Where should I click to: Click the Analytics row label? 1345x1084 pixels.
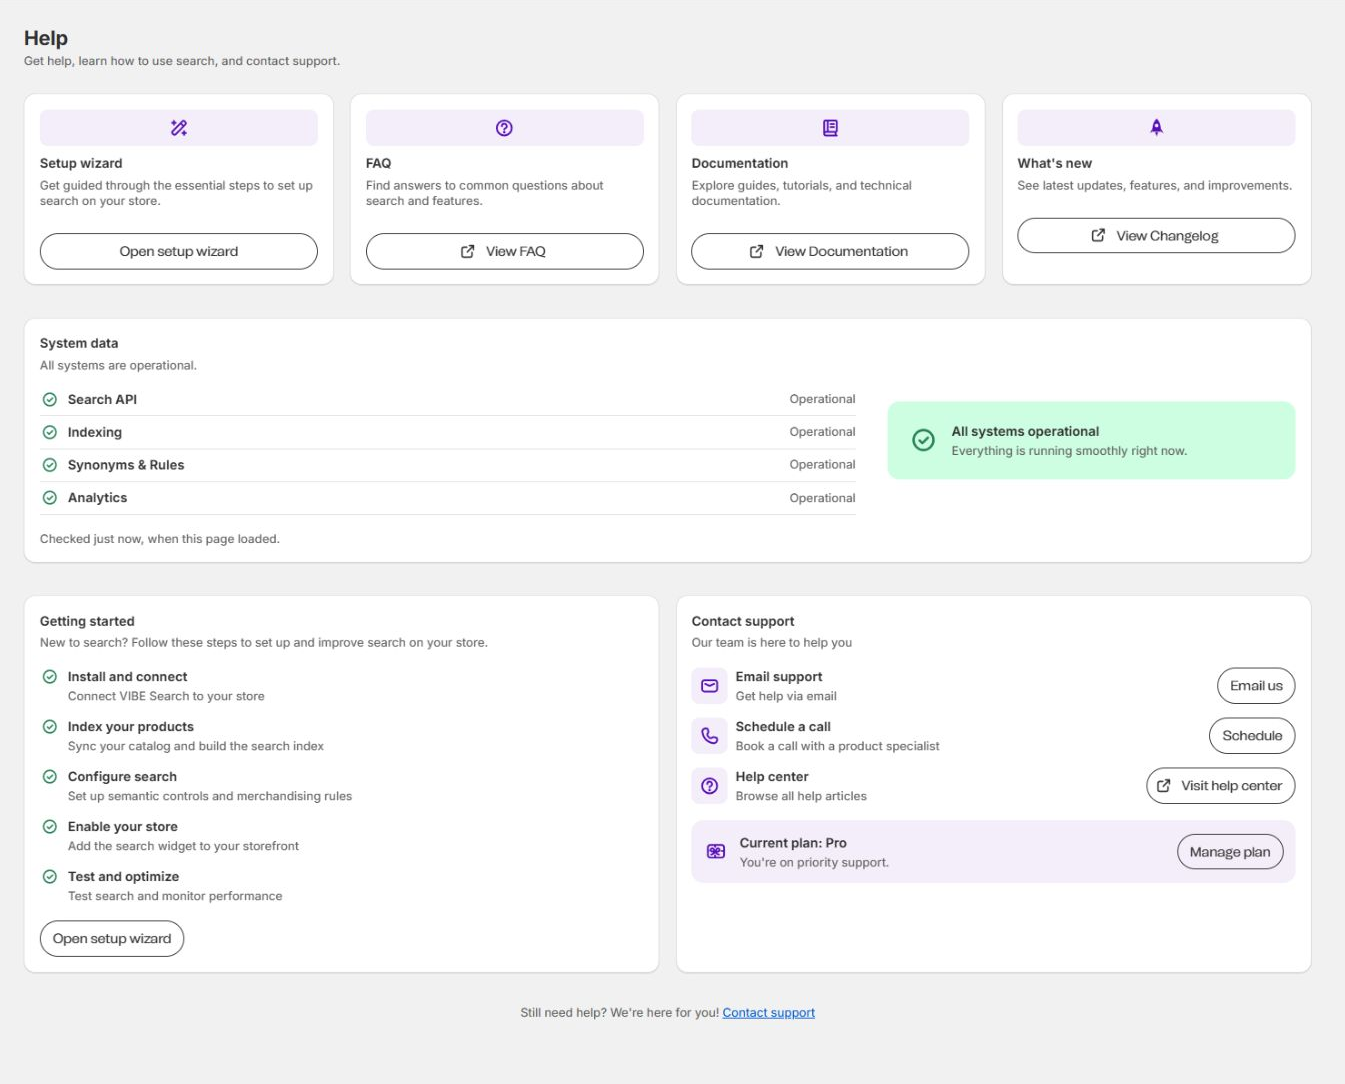tap(97, 498)
